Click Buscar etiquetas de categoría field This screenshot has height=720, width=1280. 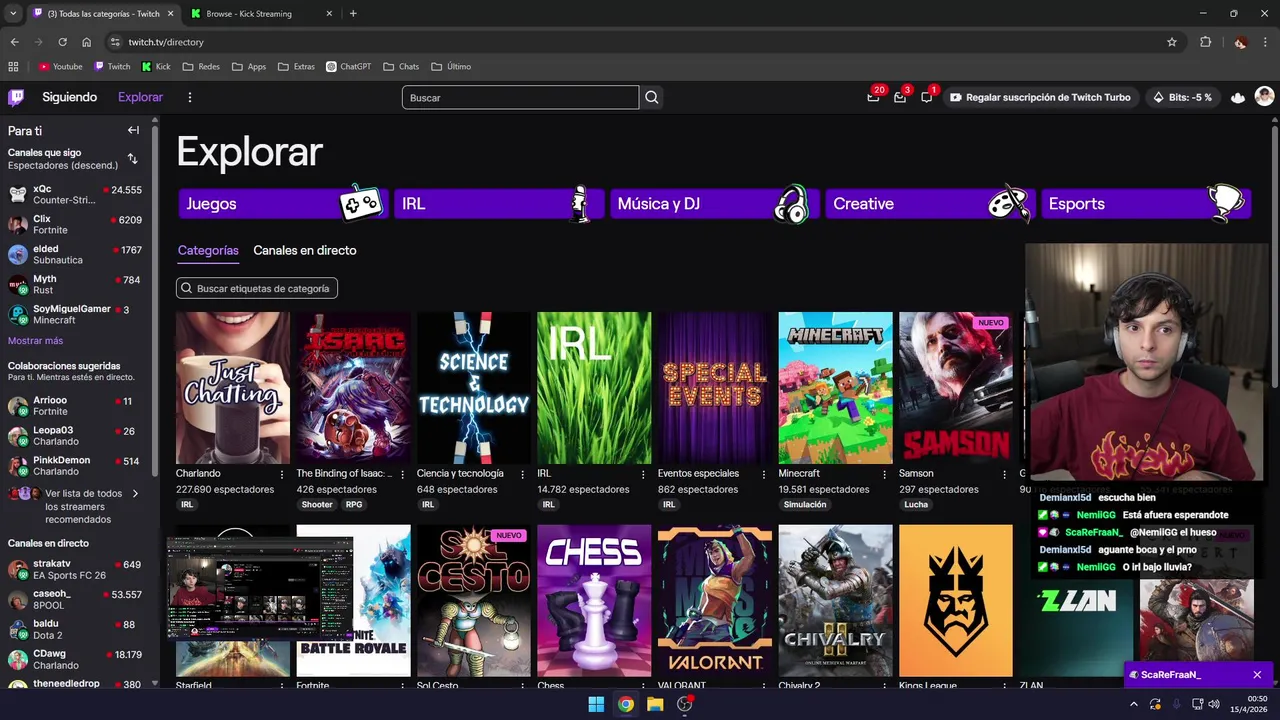pyautogui.click(x=257, y=288)
